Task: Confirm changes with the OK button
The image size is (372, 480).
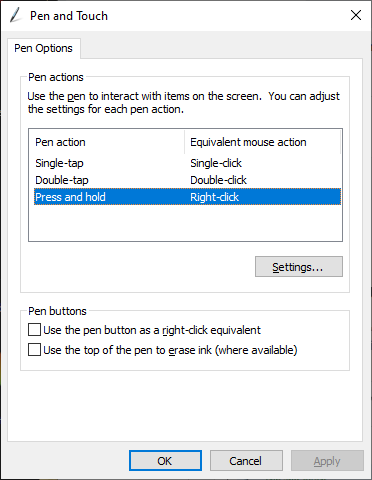Action: click(165, 461)
